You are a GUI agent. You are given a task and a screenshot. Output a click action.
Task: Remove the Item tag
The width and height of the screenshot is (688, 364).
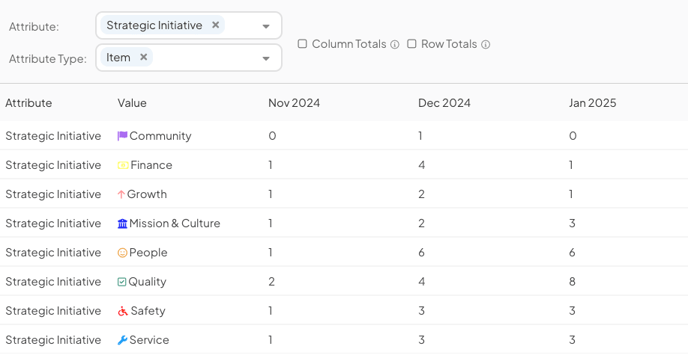pos(143,57)
